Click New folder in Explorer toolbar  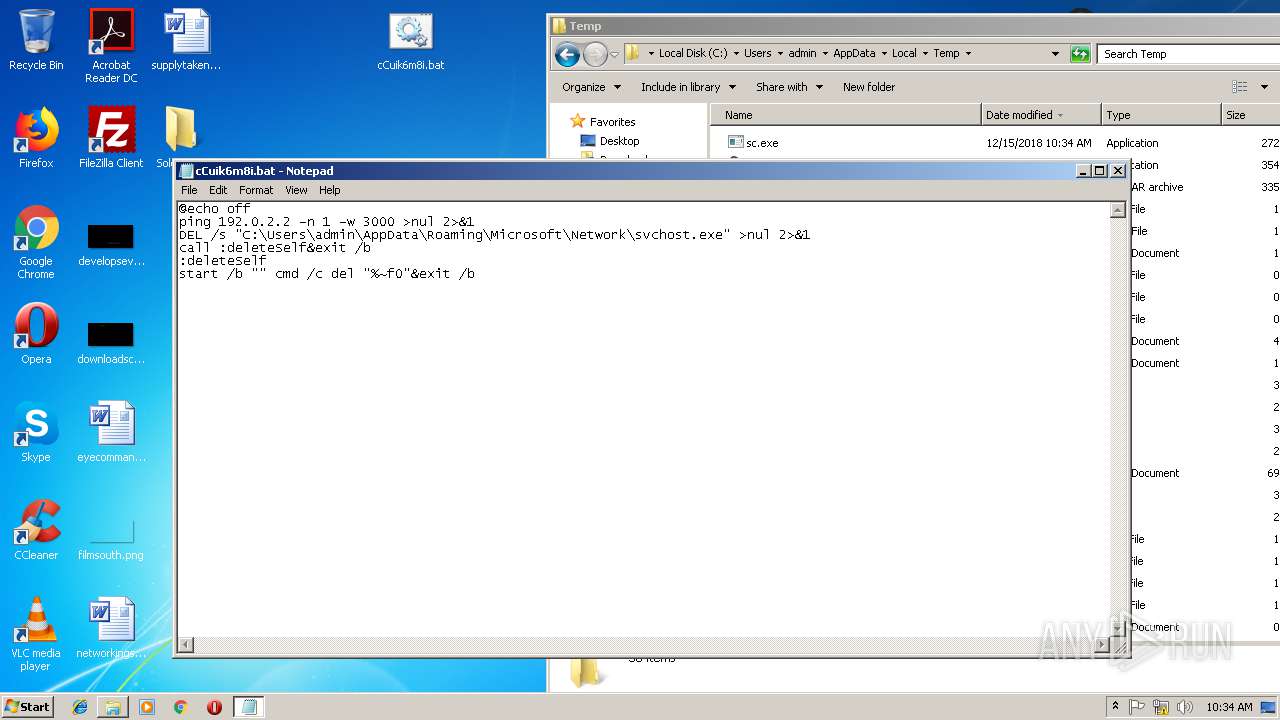(869, 87)
